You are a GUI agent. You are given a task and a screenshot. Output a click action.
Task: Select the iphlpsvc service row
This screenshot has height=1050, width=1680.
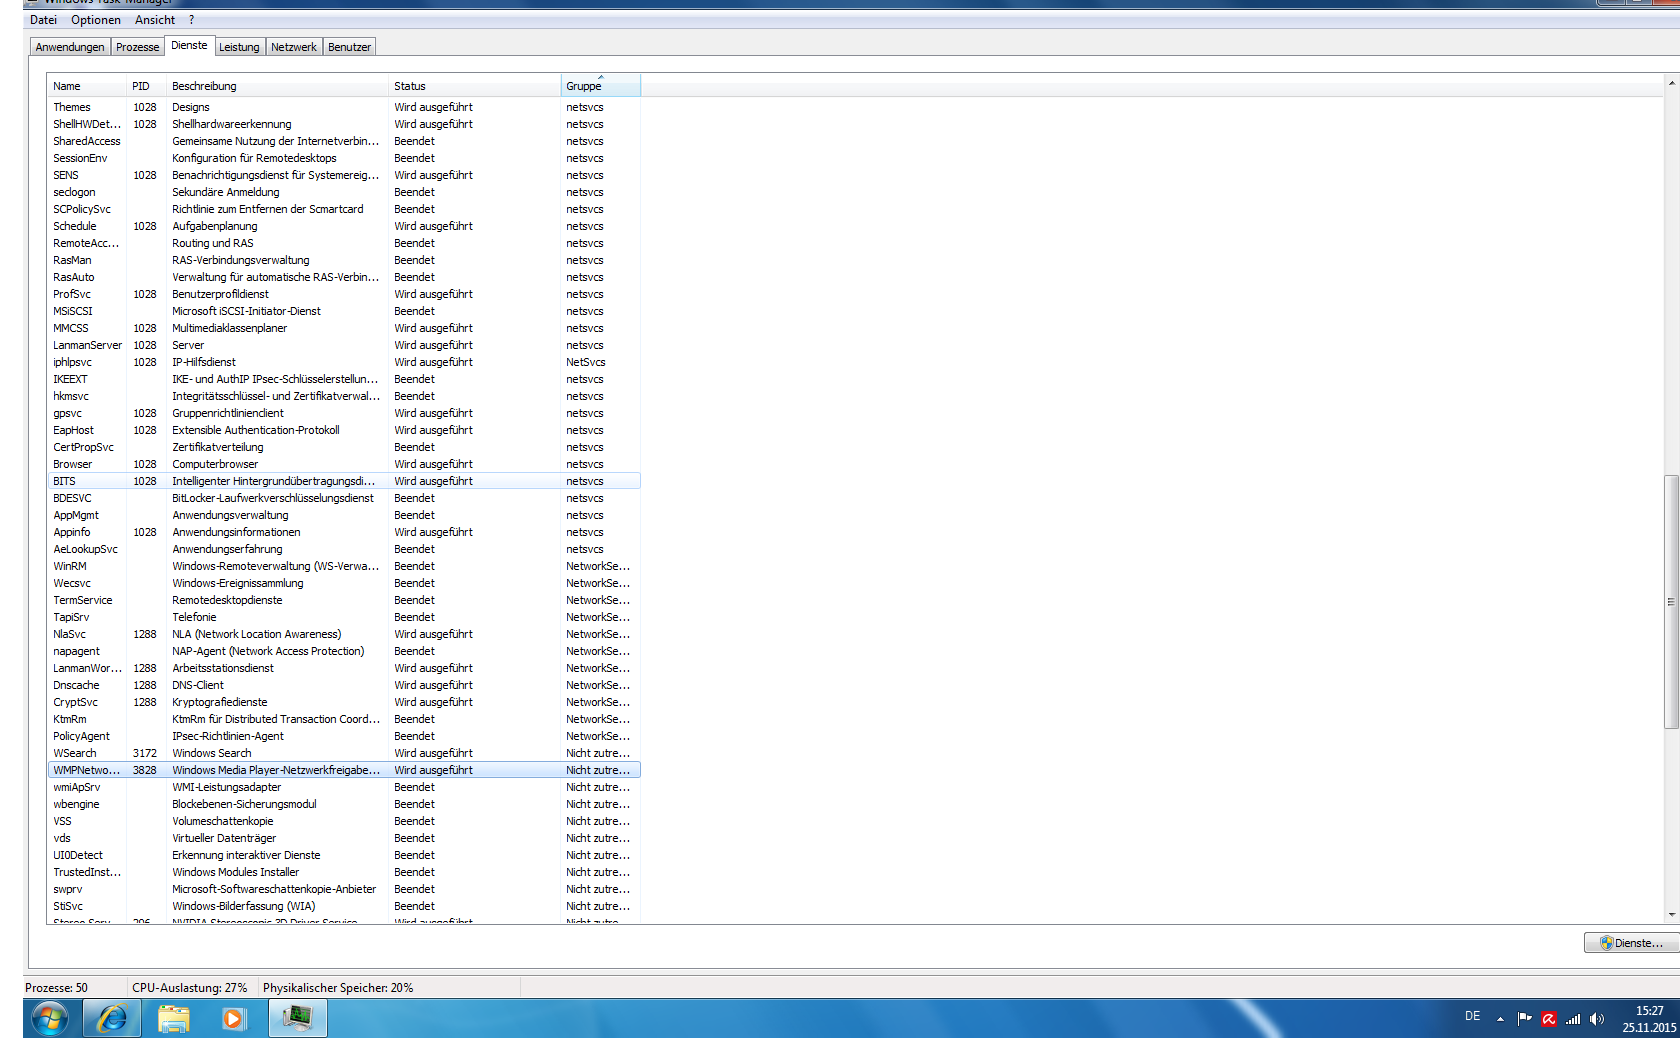(x=344, y=362)
